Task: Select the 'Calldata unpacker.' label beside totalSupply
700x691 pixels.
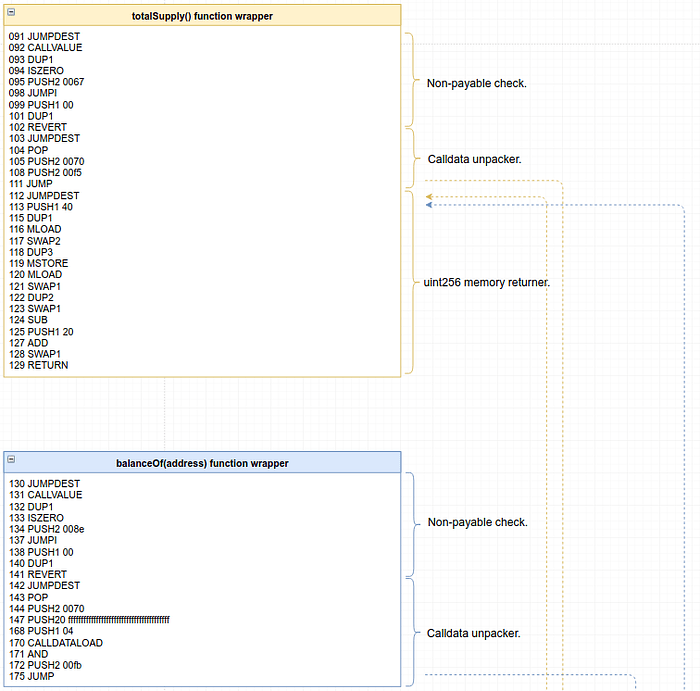Action: pyautogui.click(x=475, y=159)
